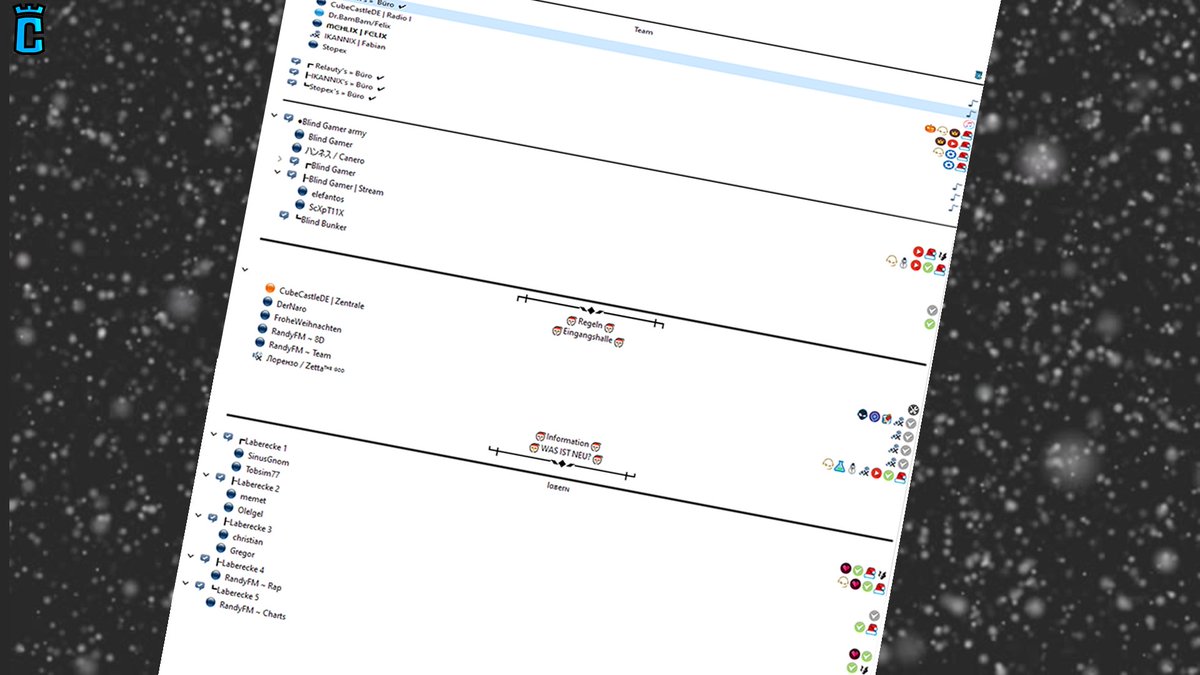
Task: Collapse the Laberecke 1 channel
Action: (x=214, y=435)
